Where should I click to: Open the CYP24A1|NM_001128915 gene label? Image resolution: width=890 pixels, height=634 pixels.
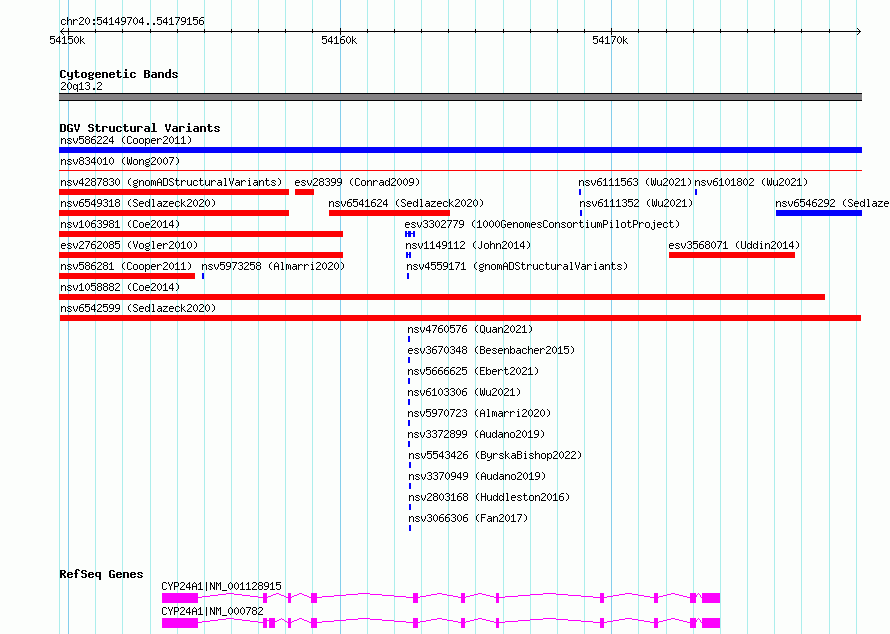221,586
